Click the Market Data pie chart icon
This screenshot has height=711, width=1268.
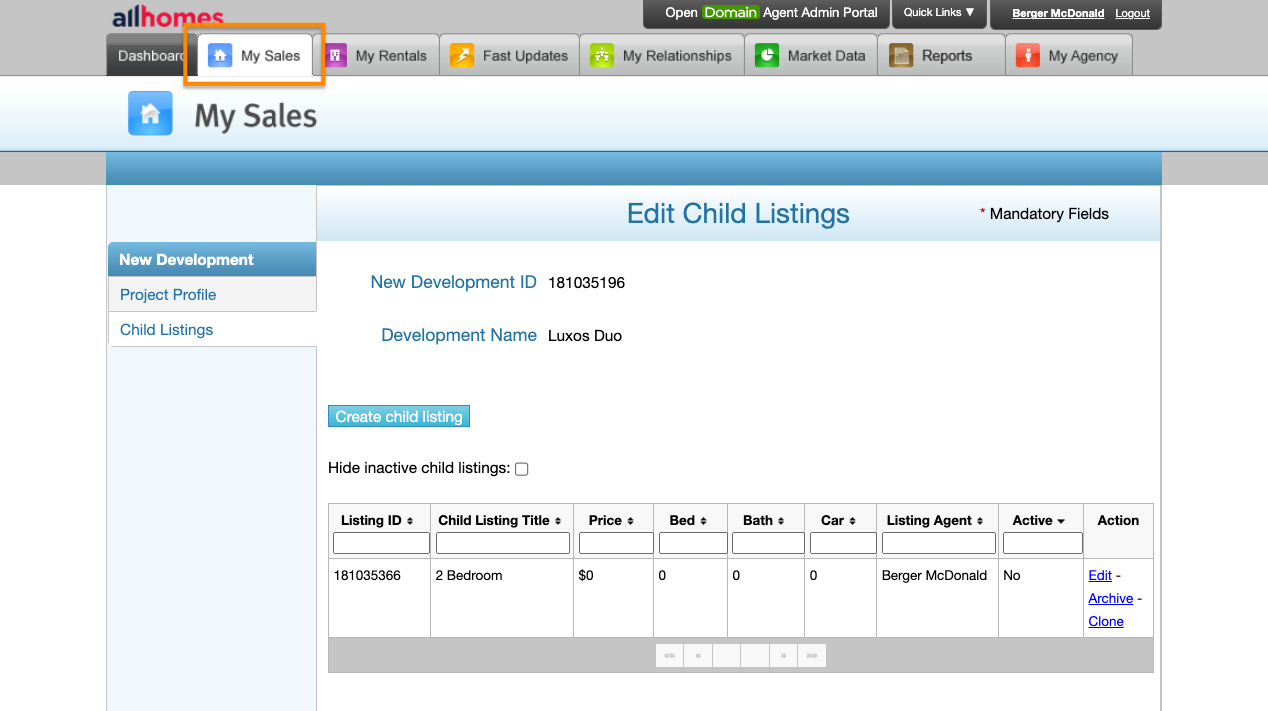pos(767,56)
